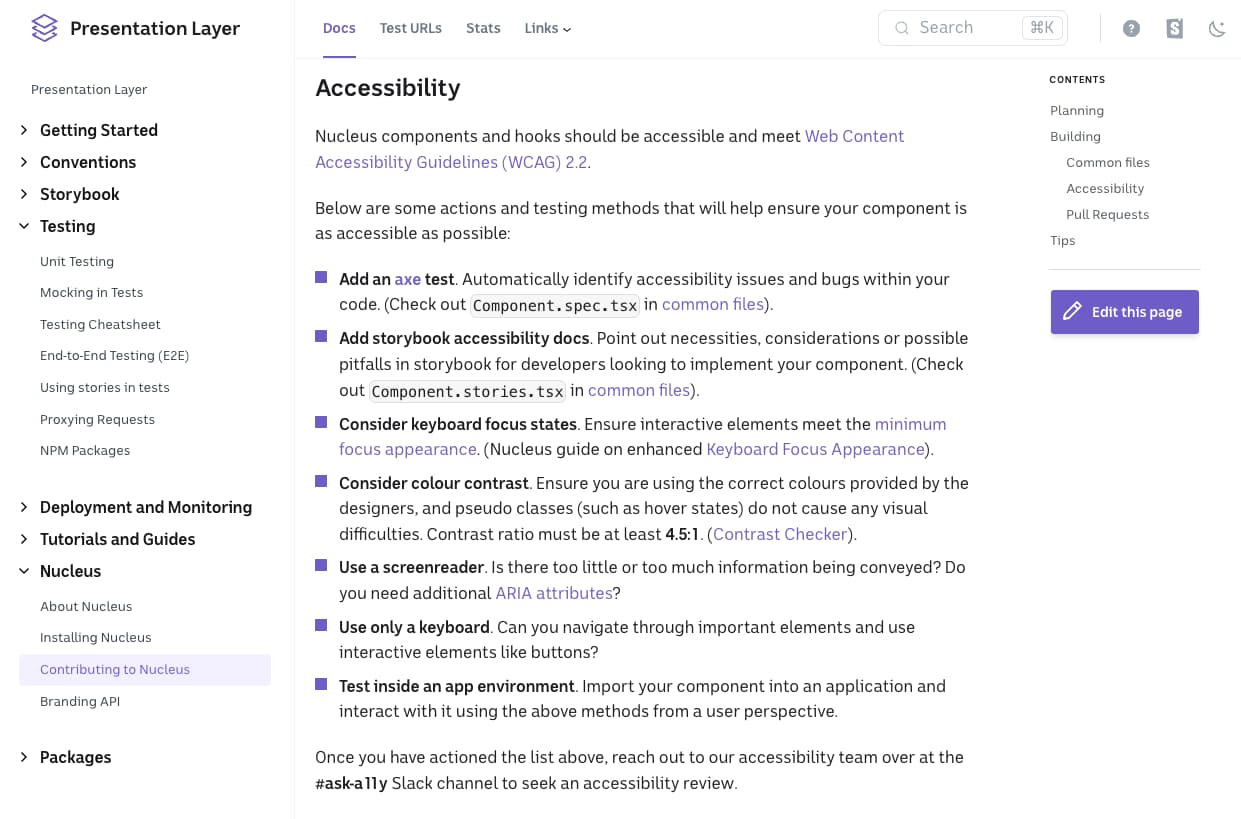This screenshot has width=1241, height=819.
Task: Open the sidebar Presentation Layer home link
Action: pyautogui.click(x=89, y=89)
